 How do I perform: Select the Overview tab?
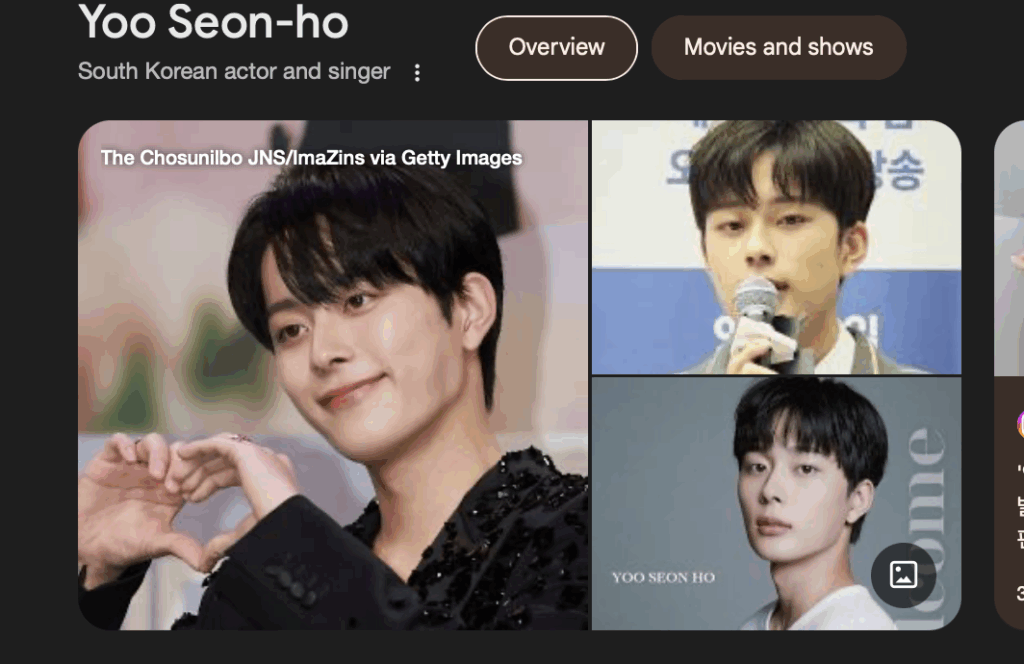[x=556, y=48]
